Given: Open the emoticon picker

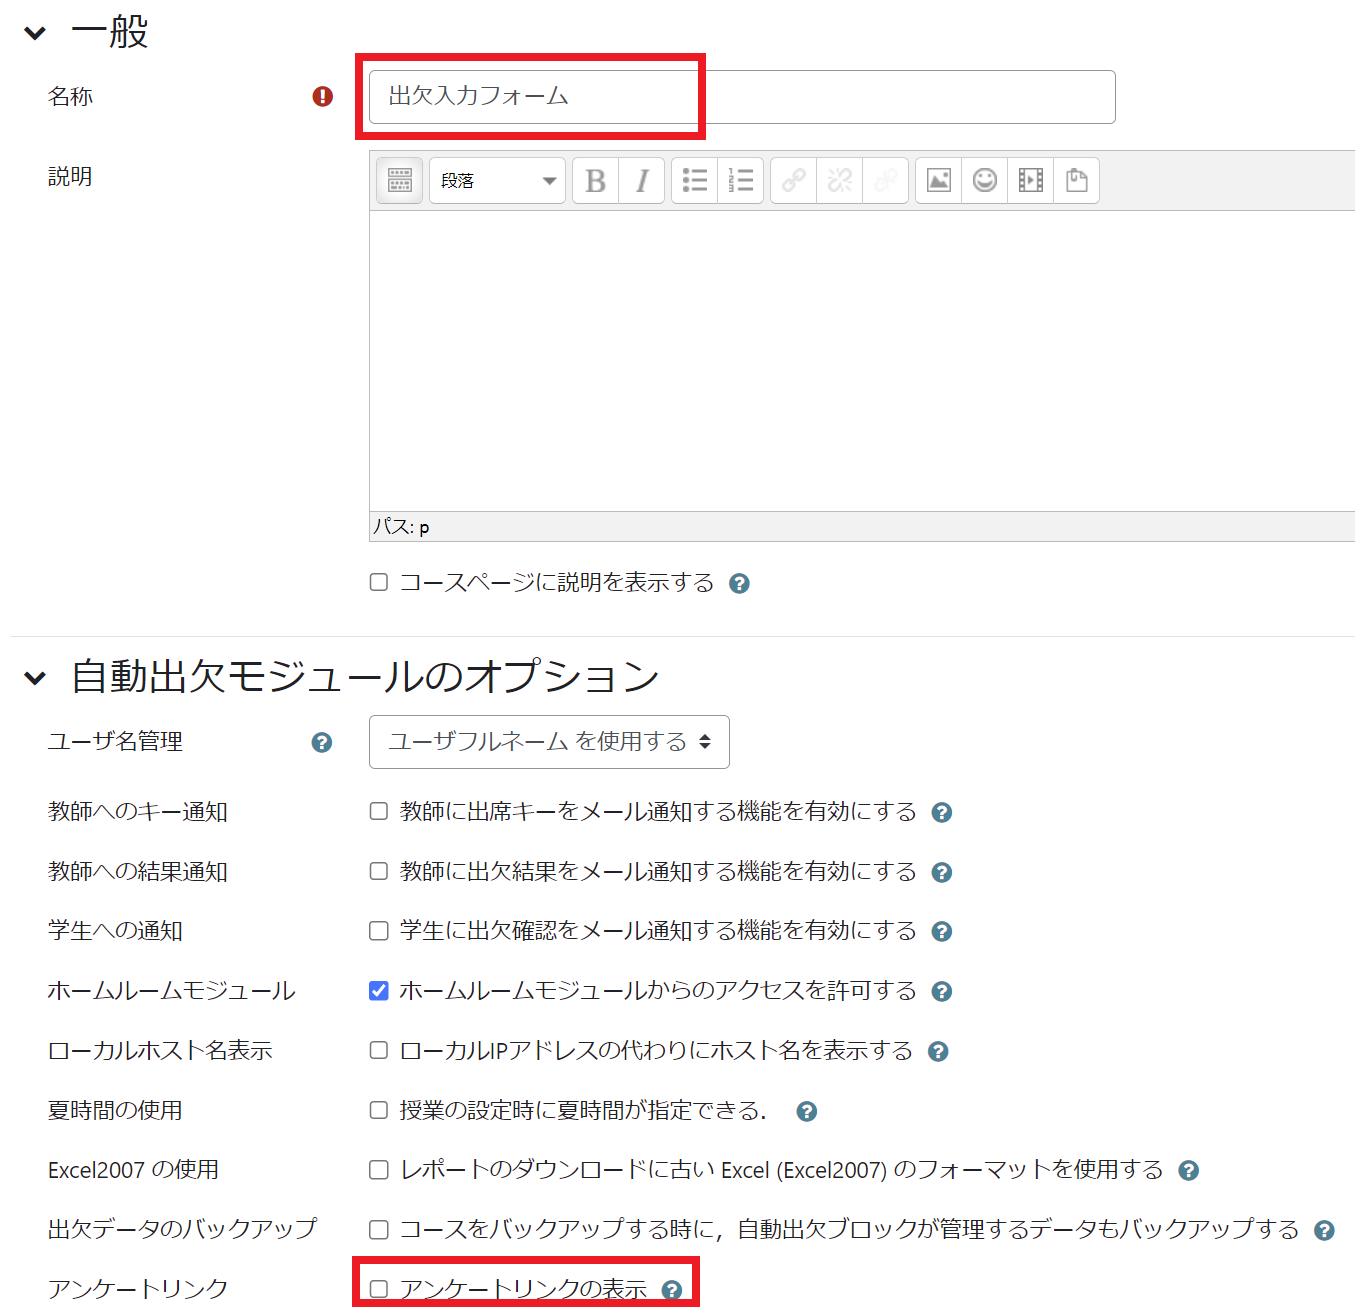Looking at the screenshot, I should tap(985, 180).
